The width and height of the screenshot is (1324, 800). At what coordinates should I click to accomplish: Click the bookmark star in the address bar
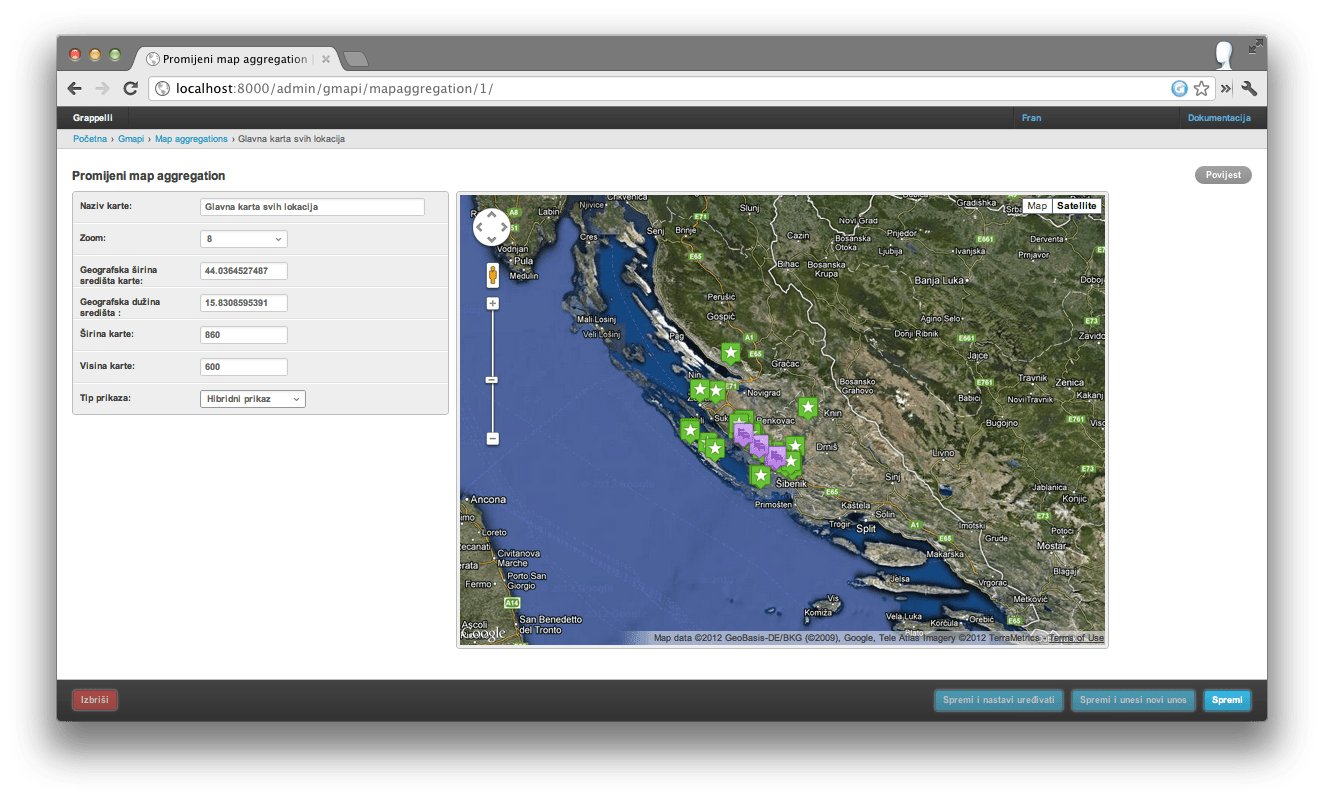tap(1203, 88)
